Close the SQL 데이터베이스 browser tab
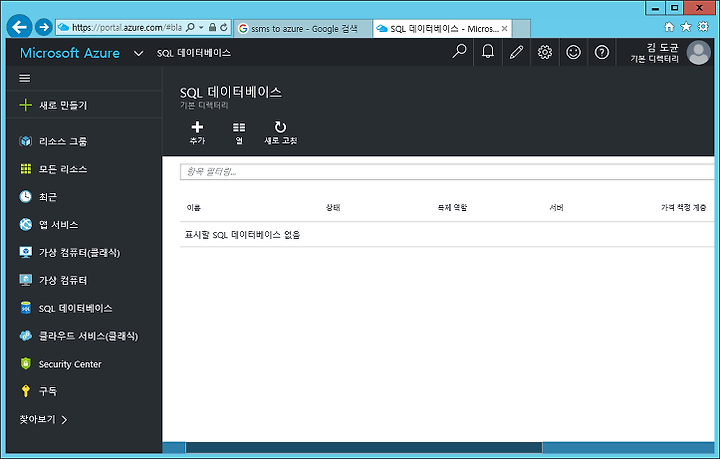The width and height of the screenshot is (720, 459). click(x=504, y=28)
